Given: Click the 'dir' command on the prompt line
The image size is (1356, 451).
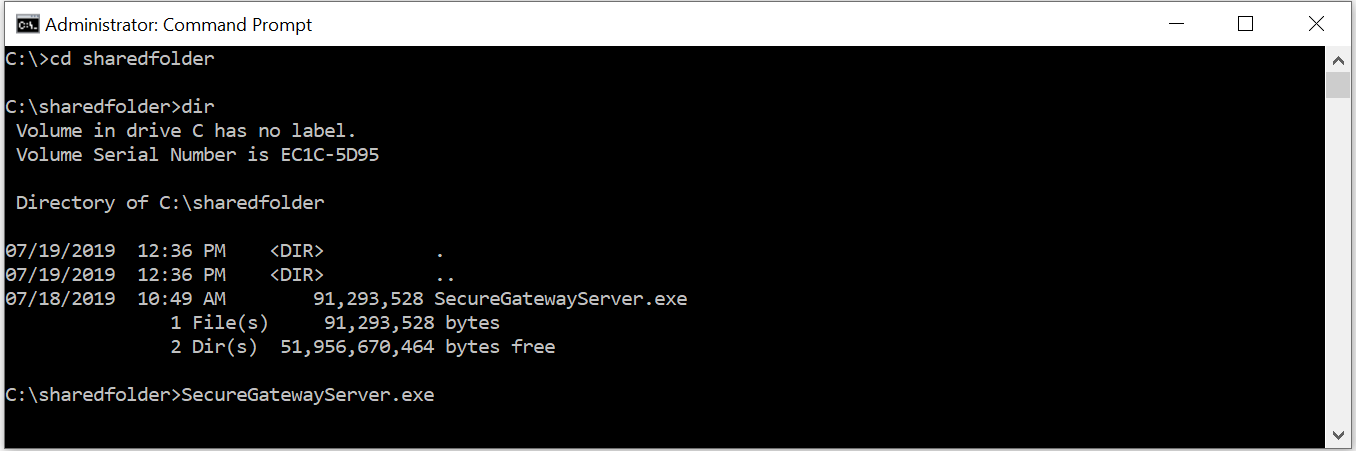Looking at the screenshot, I should pos(198,107).
